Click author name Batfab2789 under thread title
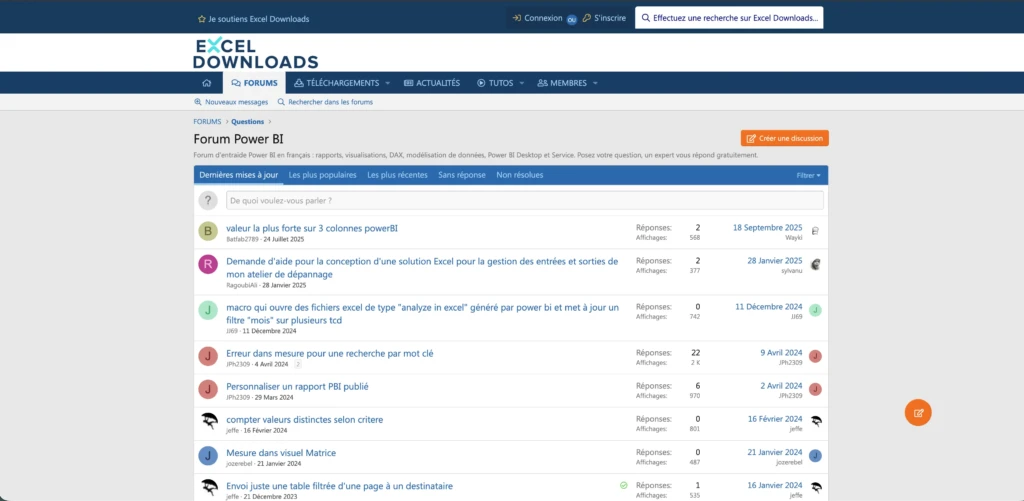The height and width of the screenshot is (501, 1024). (x=242, y=239)
